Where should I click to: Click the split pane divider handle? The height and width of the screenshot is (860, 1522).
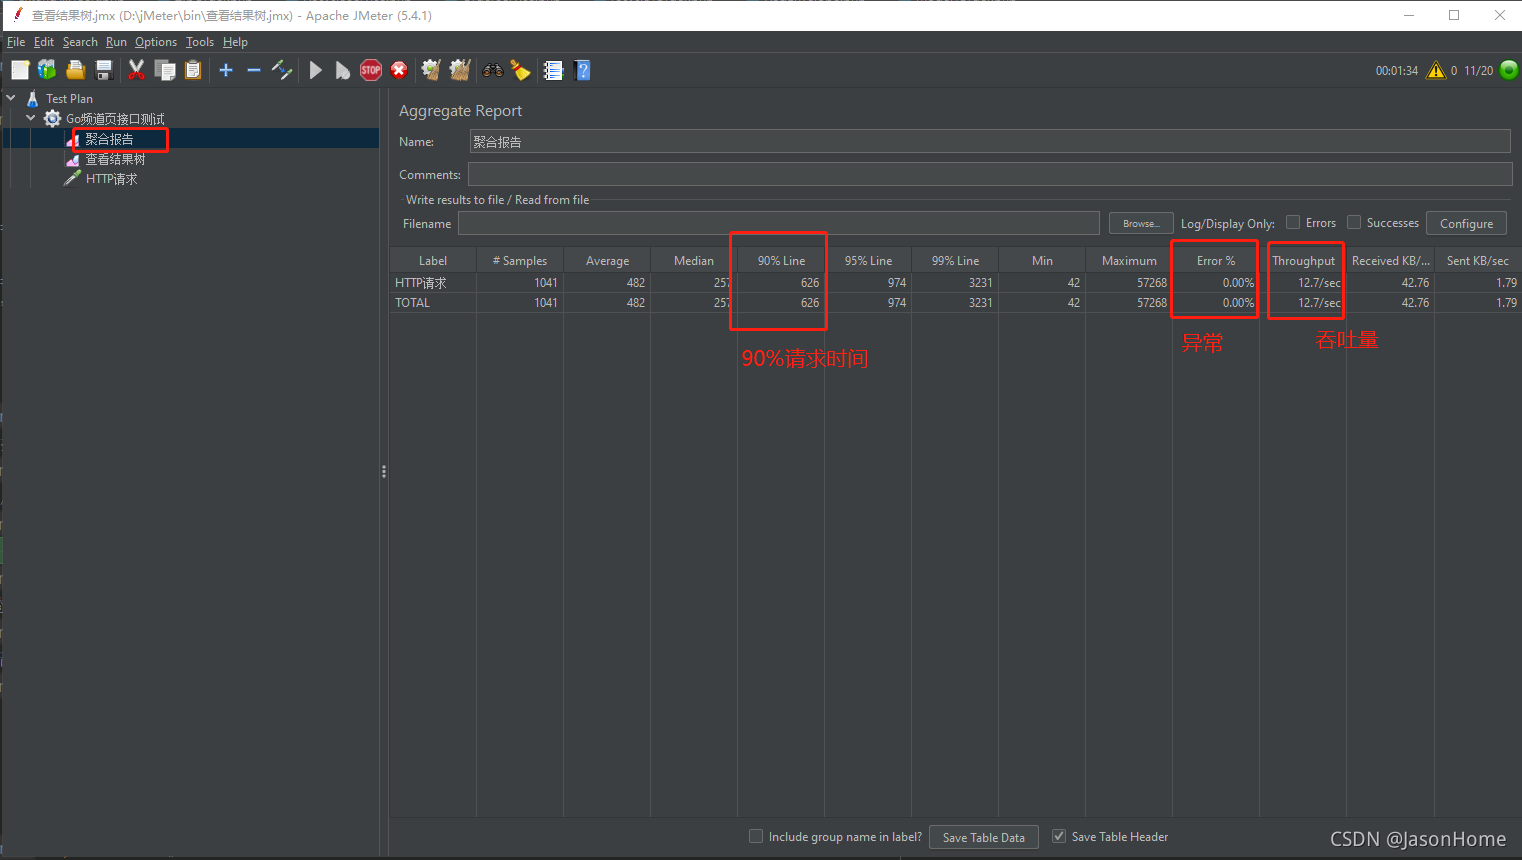(384, 471)
